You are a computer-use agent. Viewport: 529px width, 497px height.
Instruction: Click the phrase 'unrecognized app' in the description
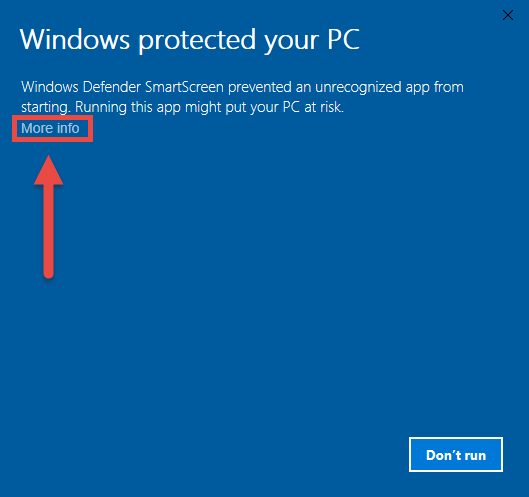(x=372, y=88)
